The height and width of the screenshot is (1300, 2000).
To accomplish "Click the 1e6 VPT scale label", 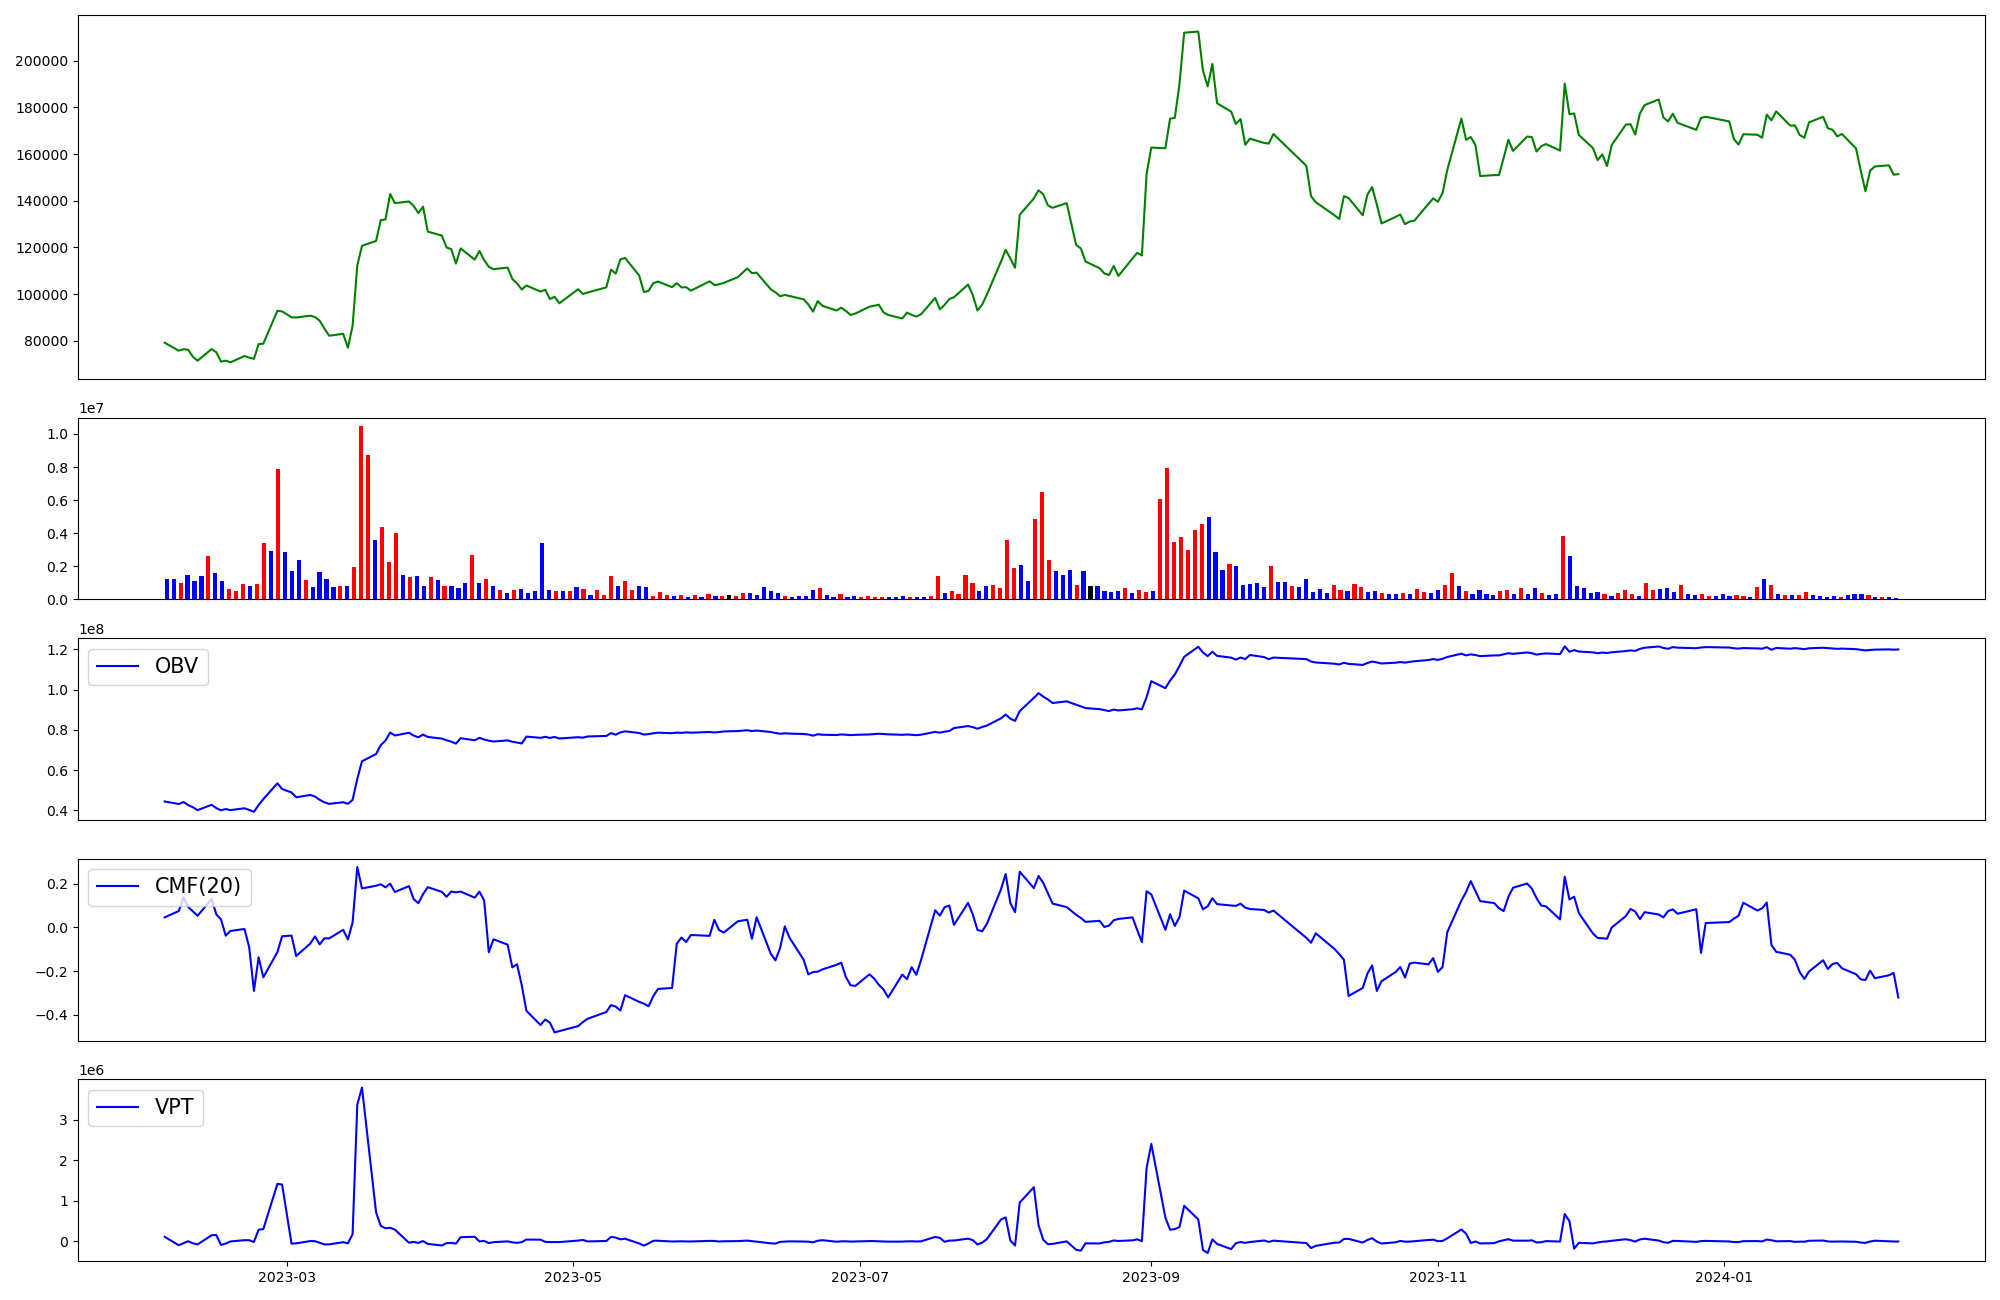I will (x=92, y=1070).
